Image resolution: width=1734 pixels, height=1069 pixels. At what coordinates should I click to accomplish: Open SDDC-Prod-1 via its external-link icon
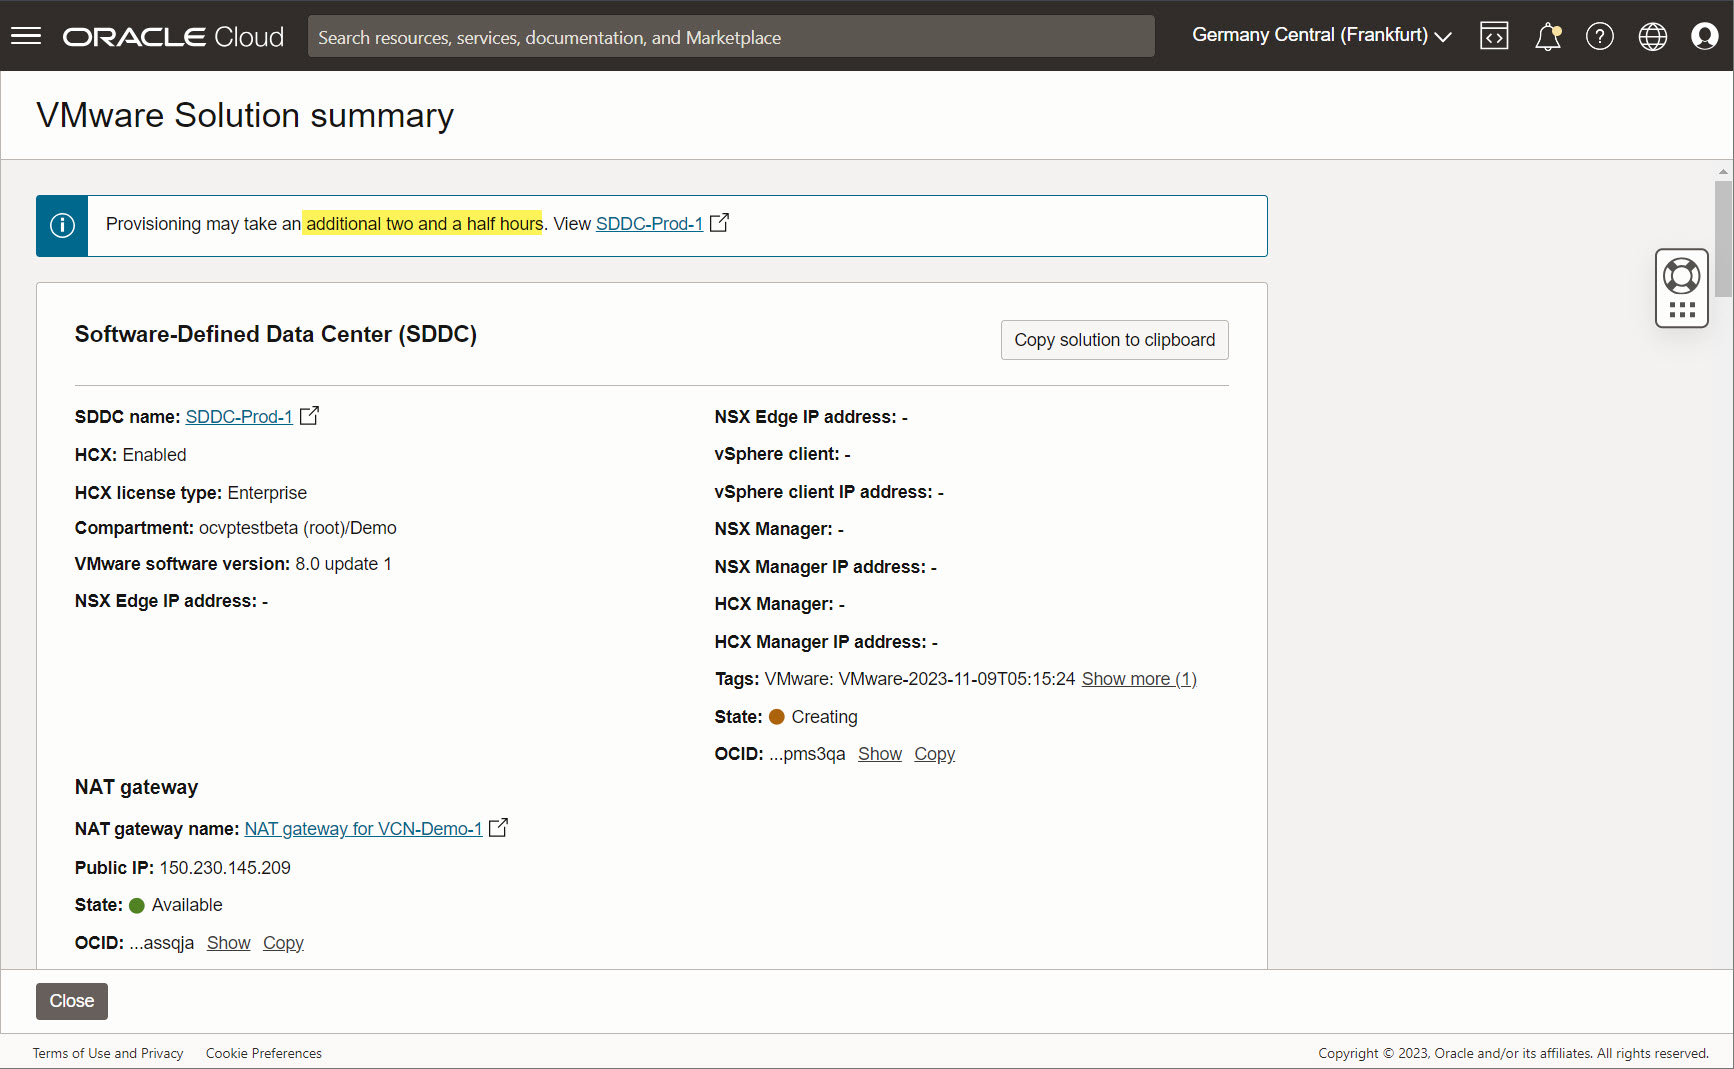[x=310, y=415]
